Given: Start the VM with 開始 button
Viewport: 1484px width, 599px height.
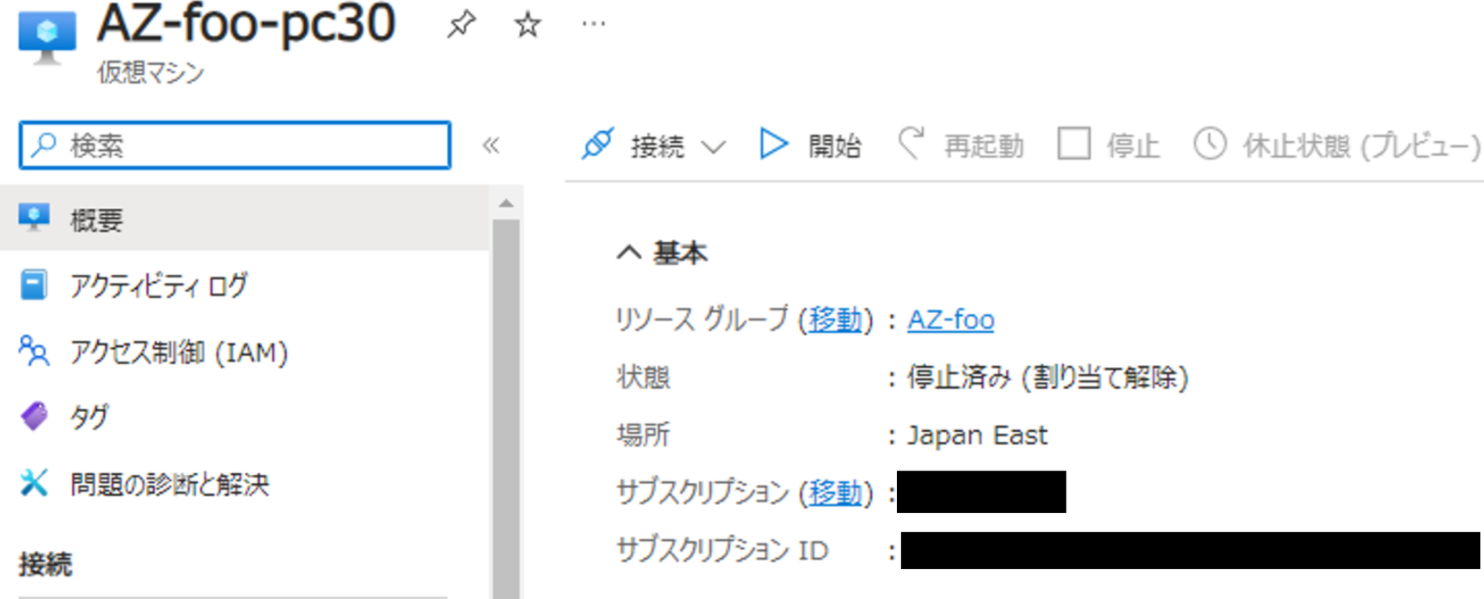Looking at the screenshot, I should (810, 146).
